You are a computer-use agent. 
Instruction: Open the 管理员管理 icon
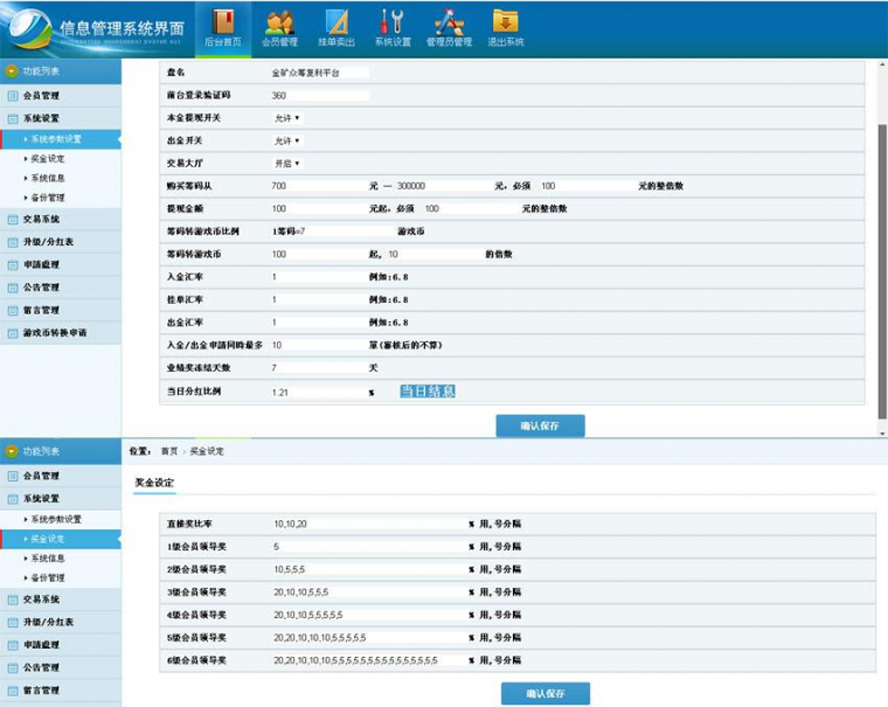point(449,23)
